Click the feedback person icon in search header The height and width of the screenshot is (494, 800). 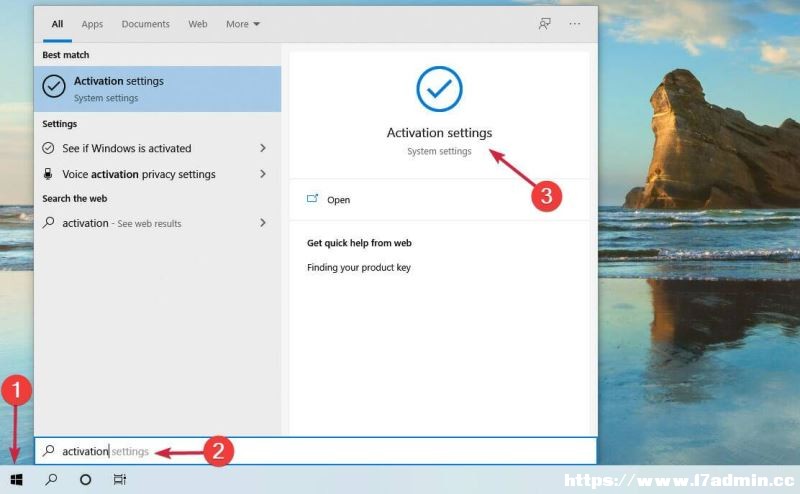pyautogui.click(x=544, y=24)
